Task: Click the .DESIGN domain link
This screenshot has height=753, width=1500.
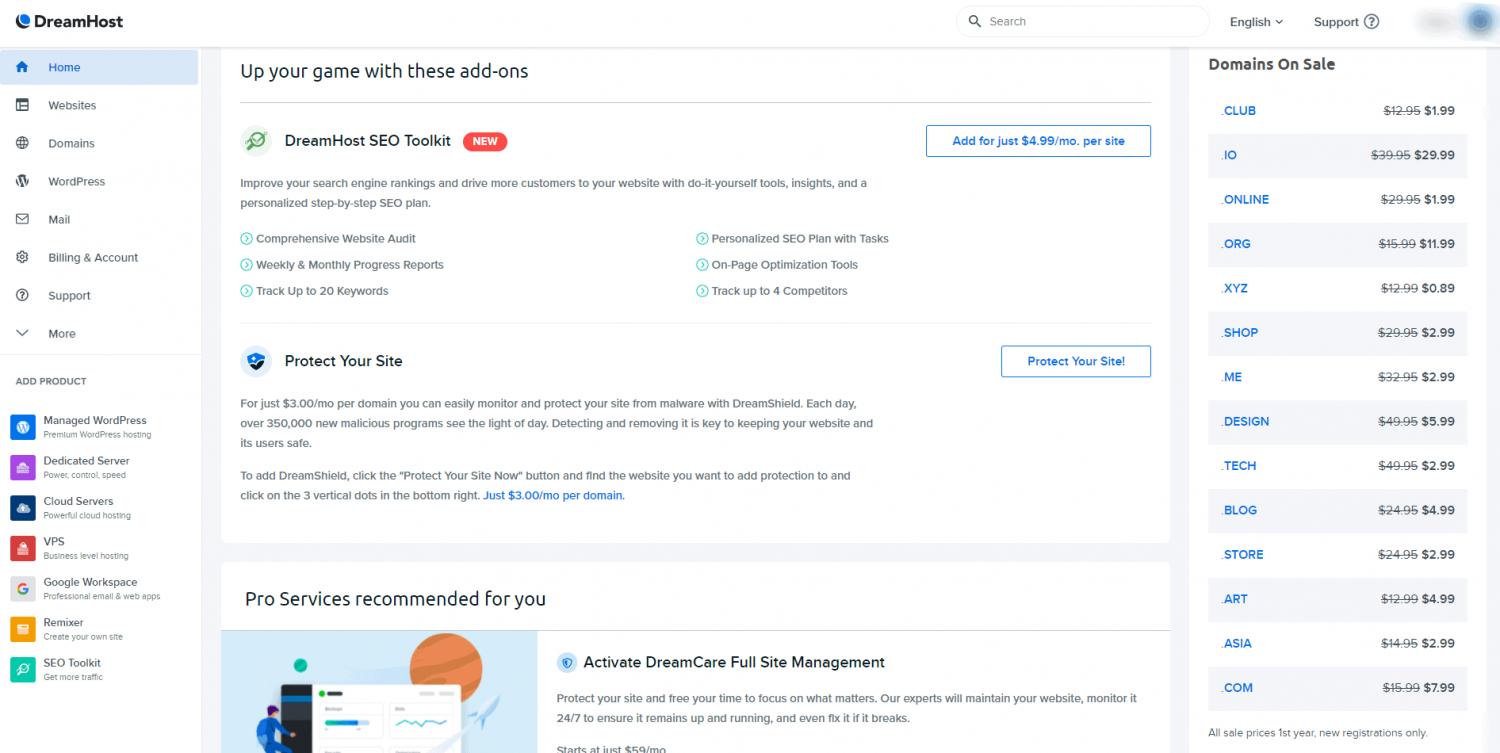Action: pyautogui.click(x=1245, y=421)
